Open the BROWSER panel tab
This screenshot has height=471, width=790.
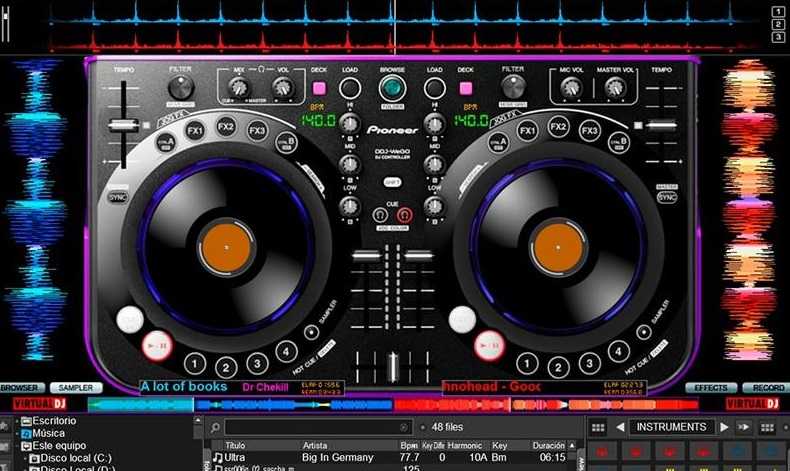22,388
